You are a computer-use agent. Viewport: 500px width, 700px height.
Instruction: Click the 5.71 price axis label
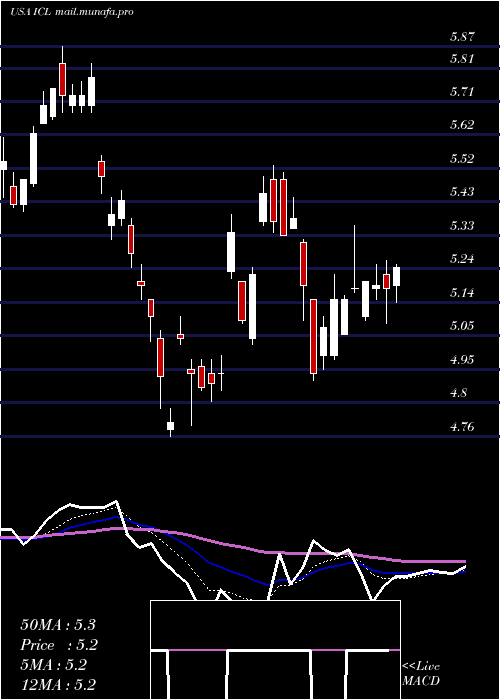coord(462,92)
